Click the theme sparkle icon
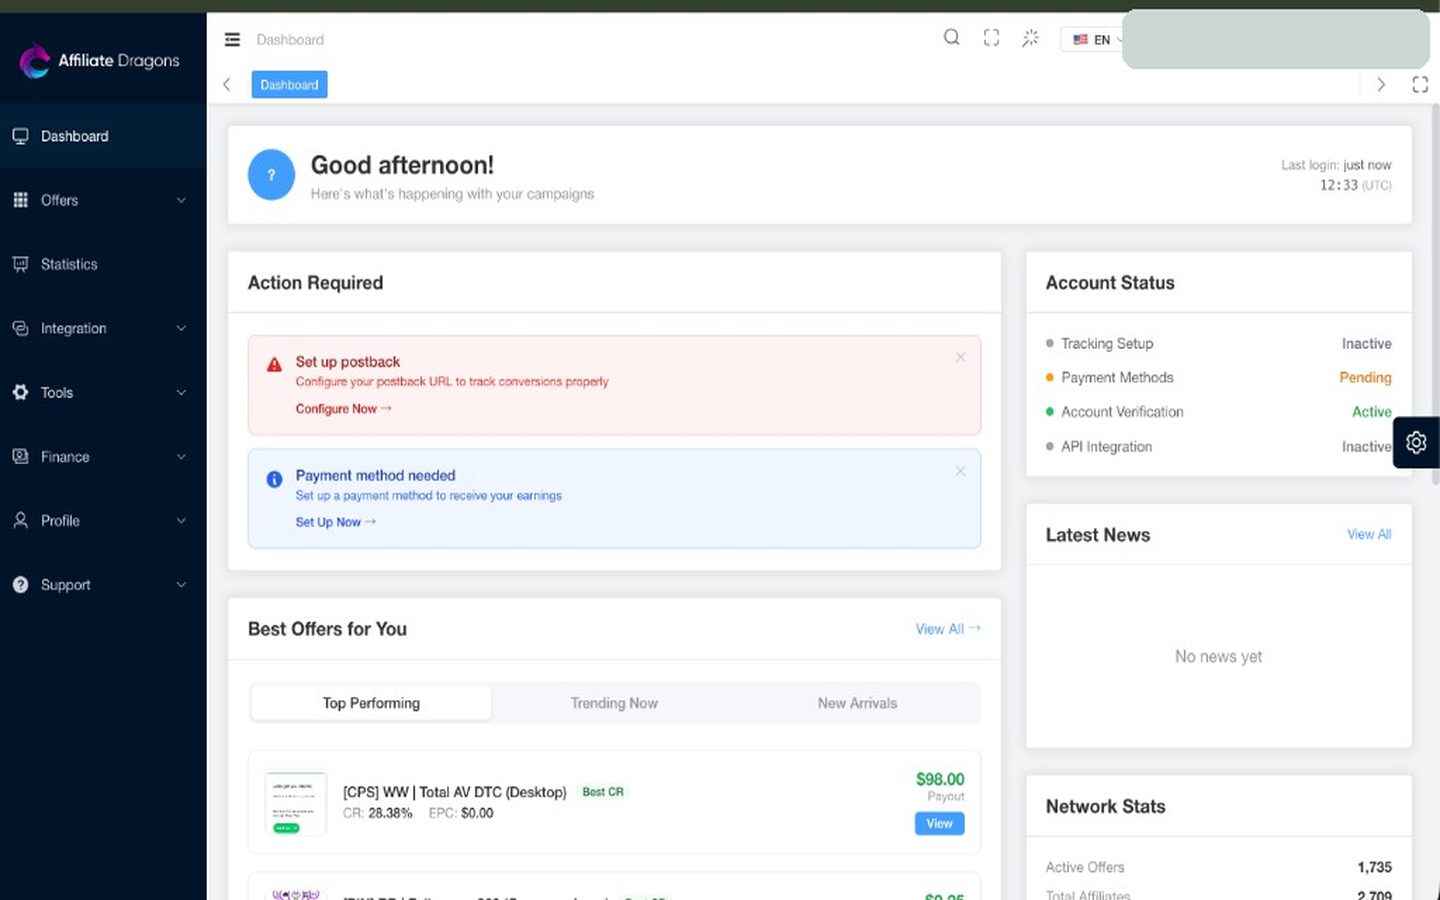Screen dimensions: 1440x900 (1030, 38)
